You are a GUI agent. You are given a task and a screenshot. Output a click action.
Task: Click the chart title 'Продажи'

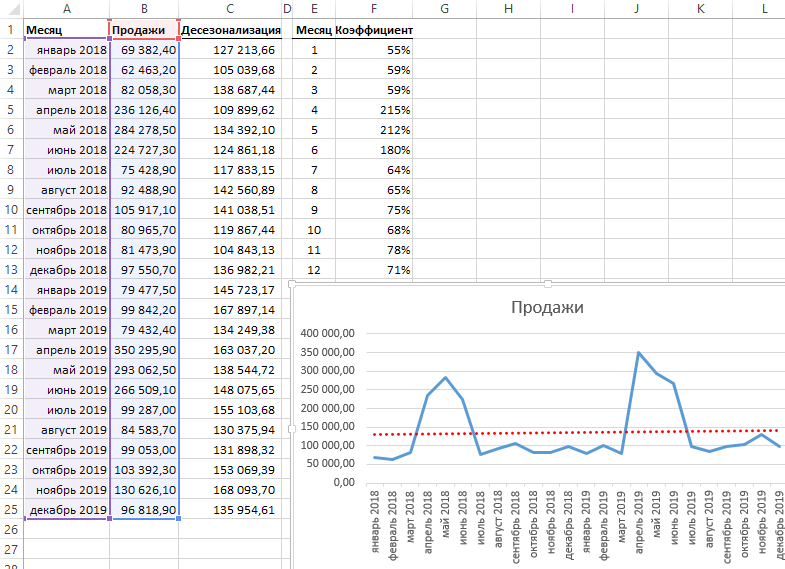point(547,307)
